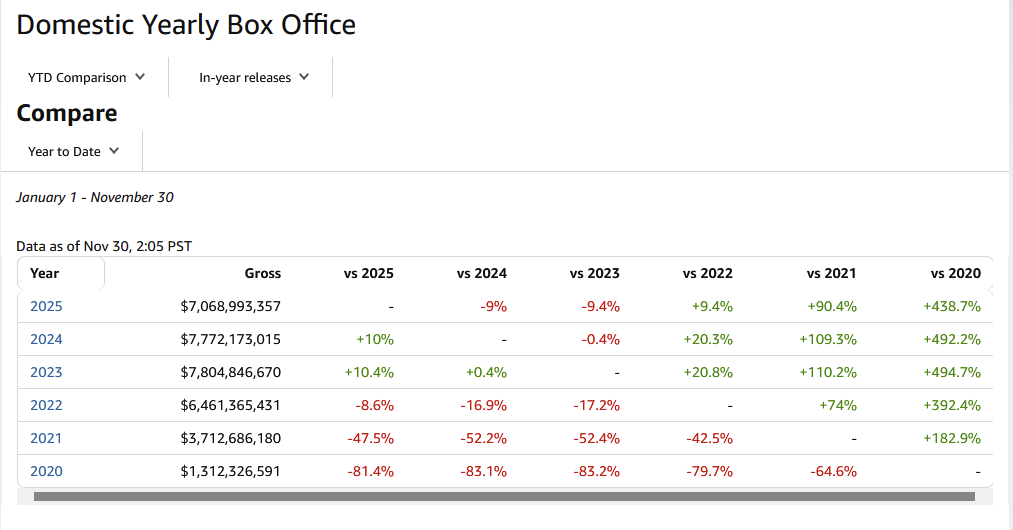The width and height of the screenshot is (1013, 530).
Task: Click the horizontal scrollbar under the table
Action: click(x=504, y=496)
